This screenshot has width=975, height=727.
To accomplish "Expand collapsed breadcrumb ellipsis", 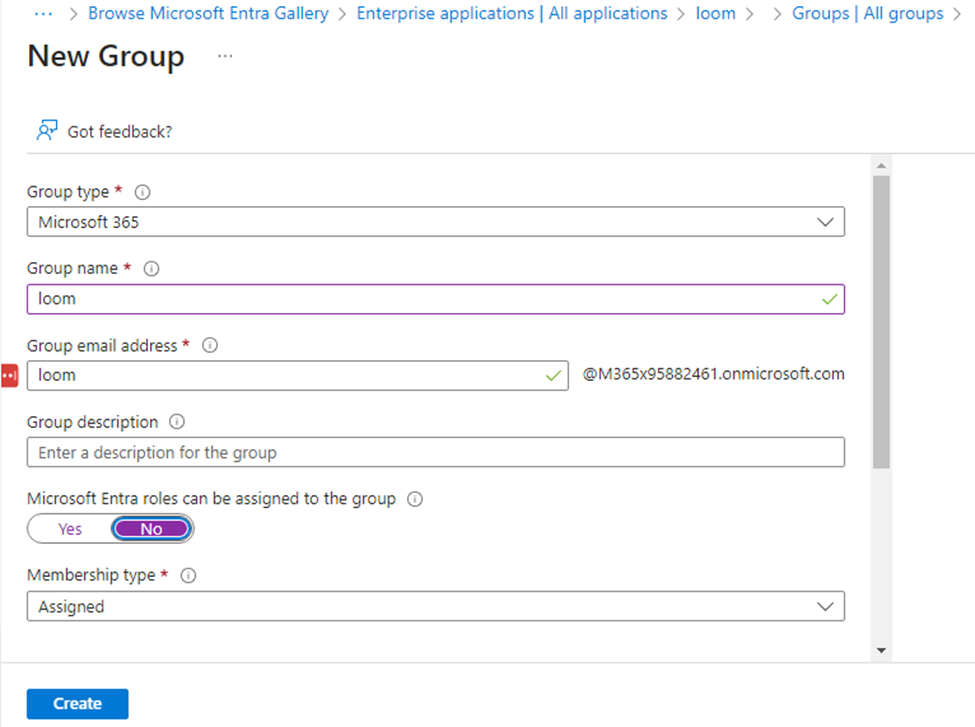I will 43,14.
